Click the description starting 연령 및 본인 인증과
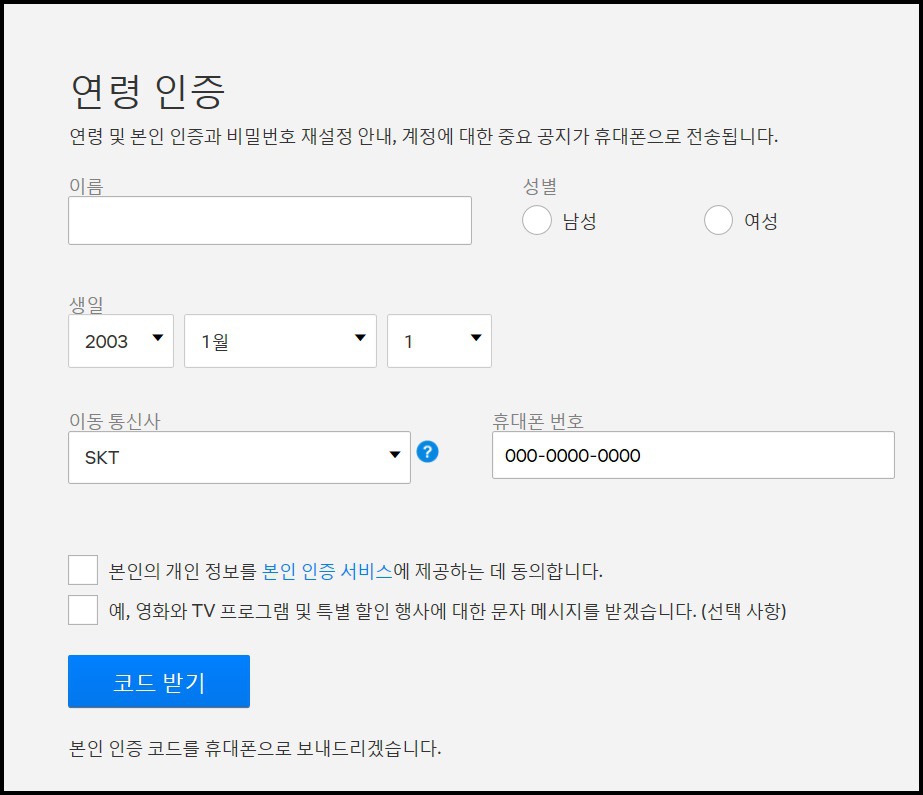 click(424, 137)
